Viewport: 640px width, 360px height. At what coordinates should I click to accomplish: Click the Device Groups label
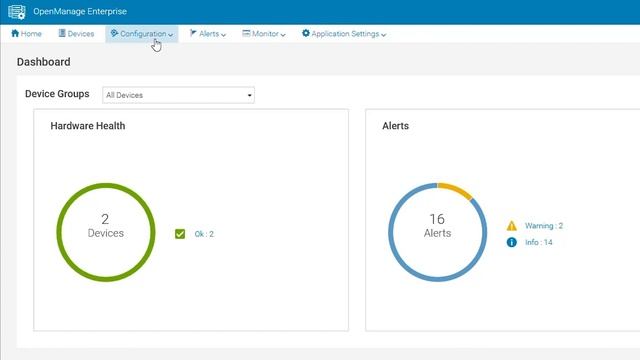57,94
